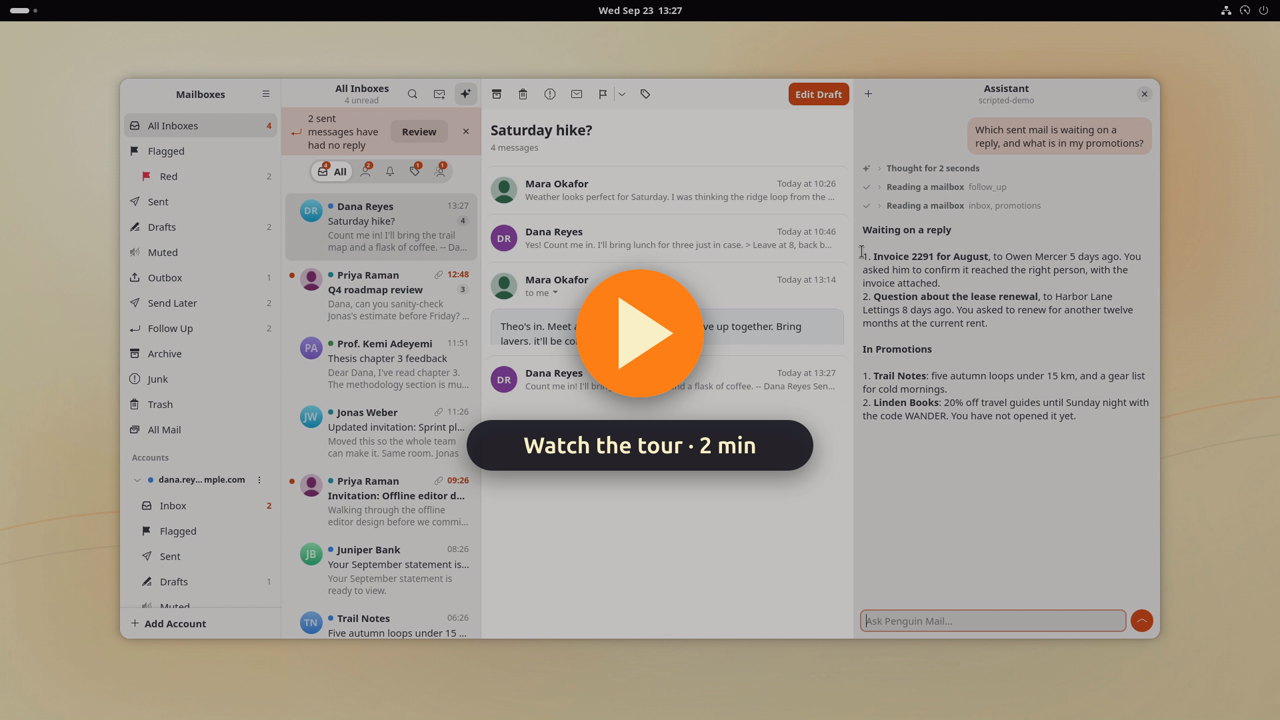Start a new Assistant chat with plus
Viewport: 1280px width, 720px height.
pyautogui.click(x=868, y=94)
